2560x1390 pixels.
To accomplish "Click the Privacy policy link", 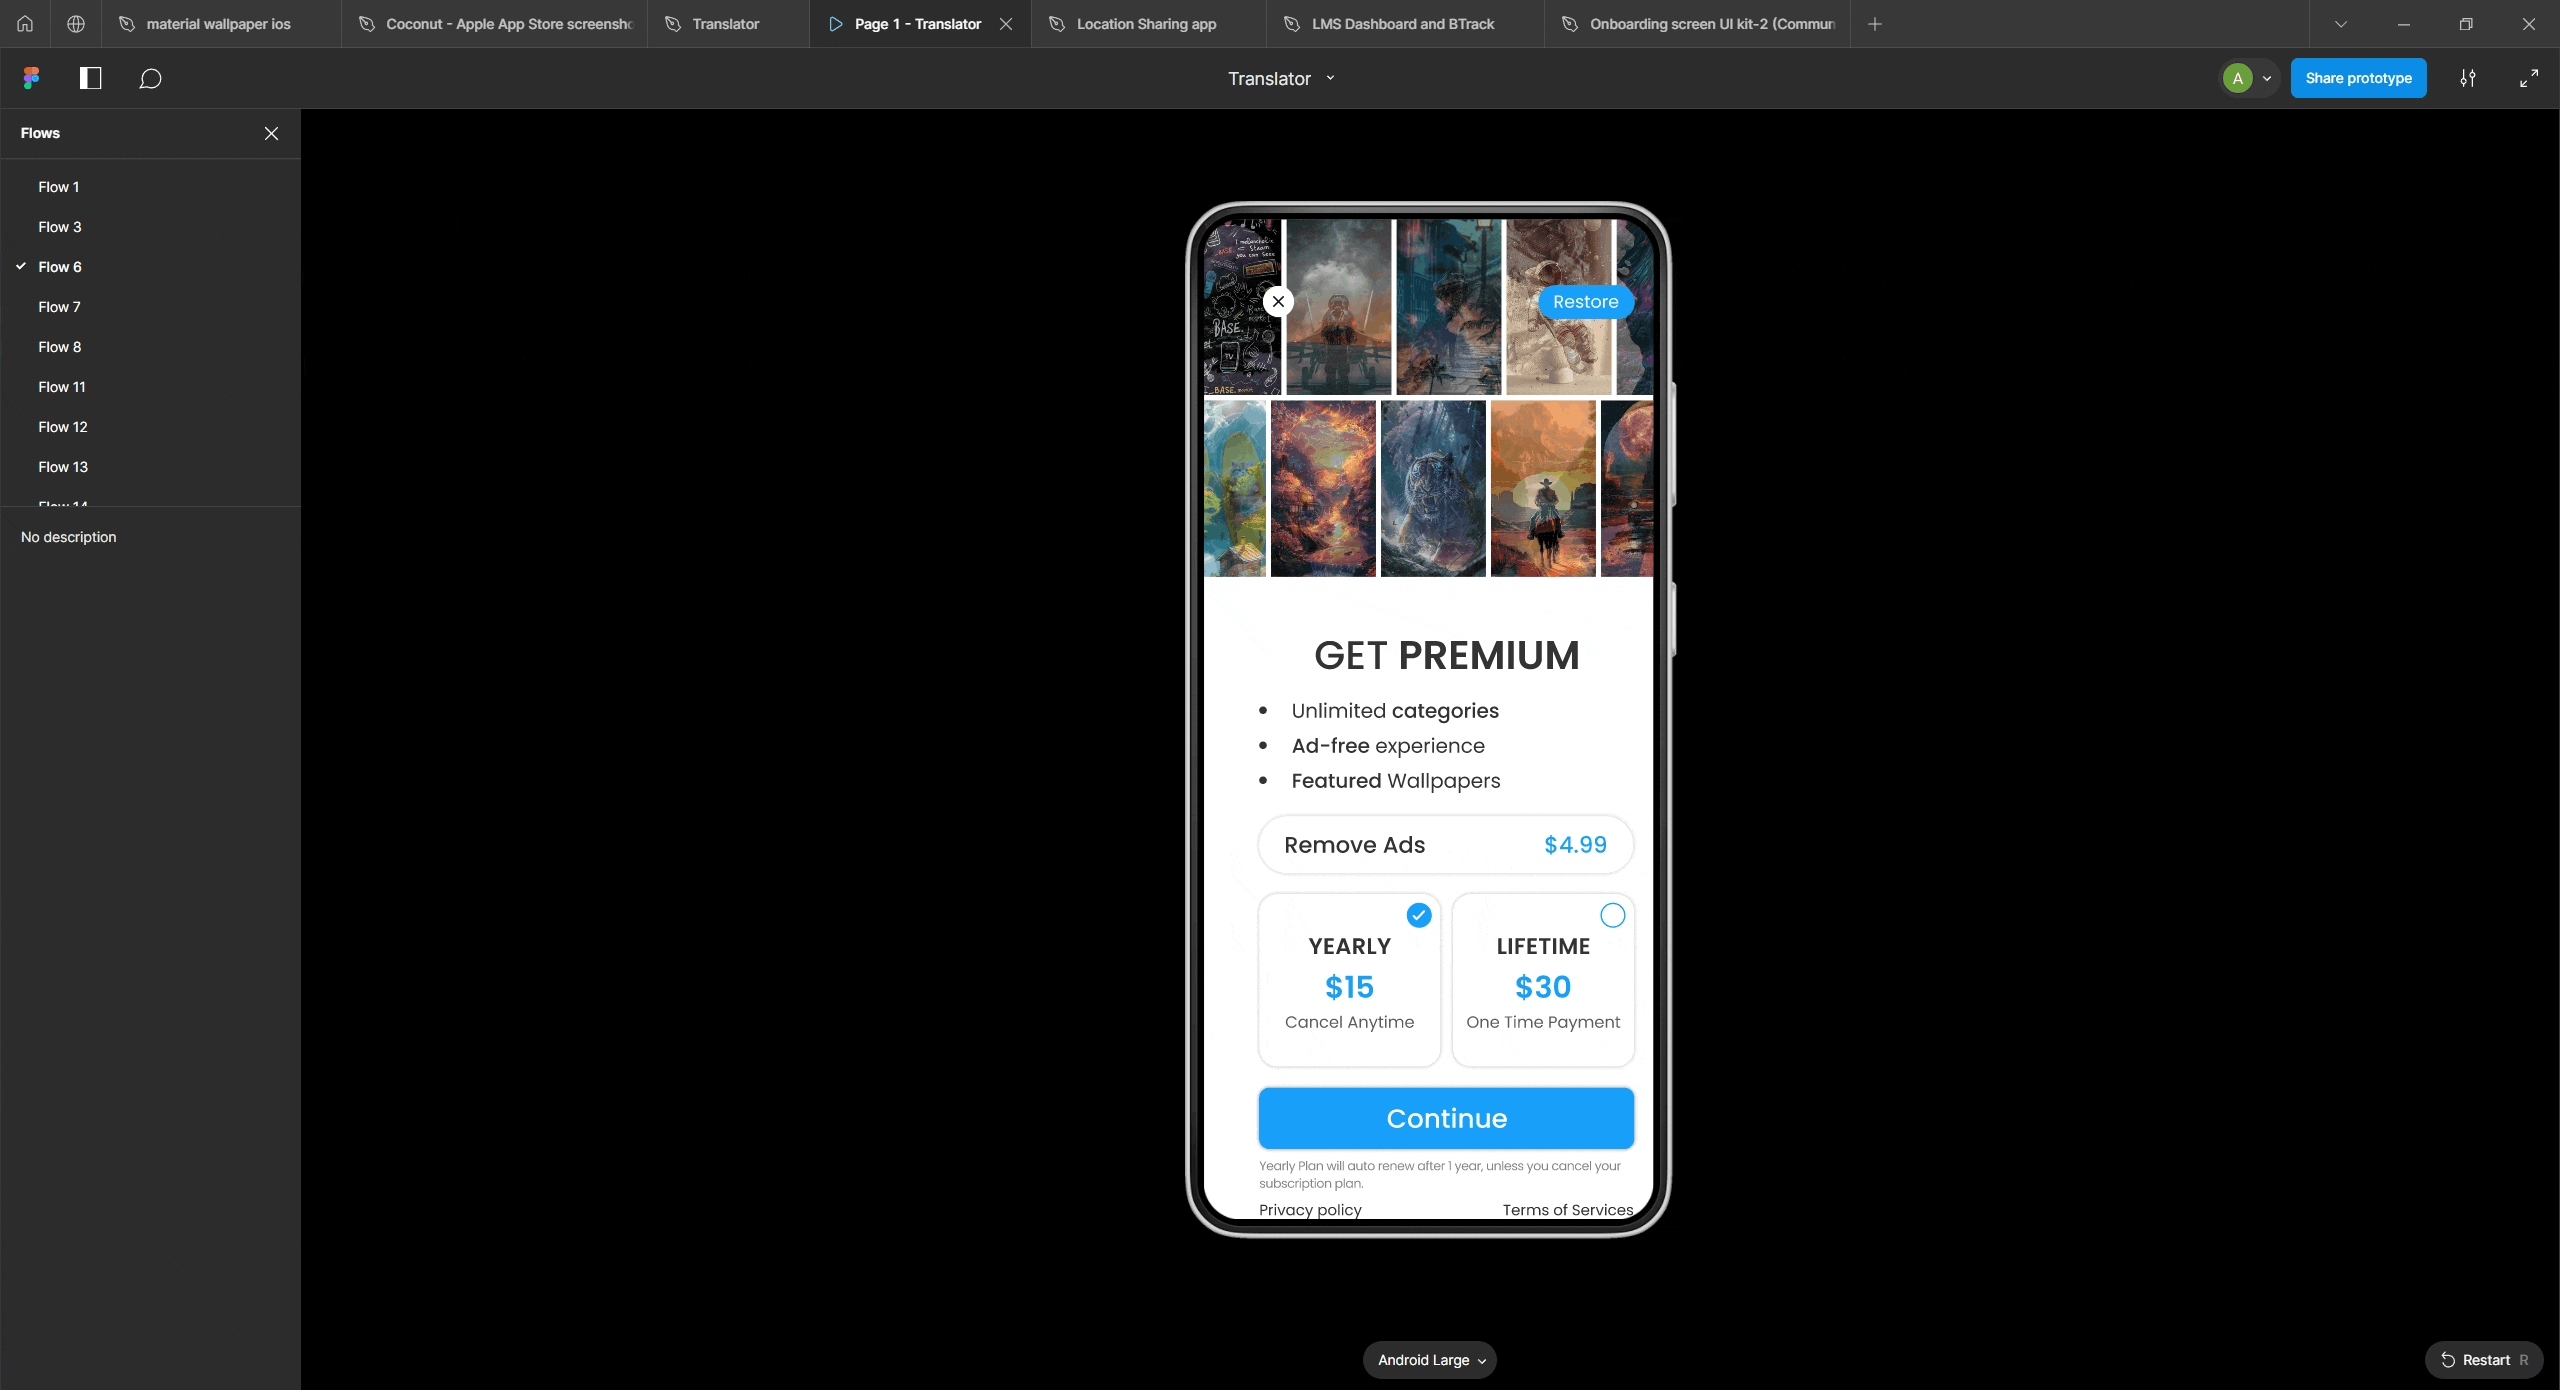I will pos(1309,1209).
